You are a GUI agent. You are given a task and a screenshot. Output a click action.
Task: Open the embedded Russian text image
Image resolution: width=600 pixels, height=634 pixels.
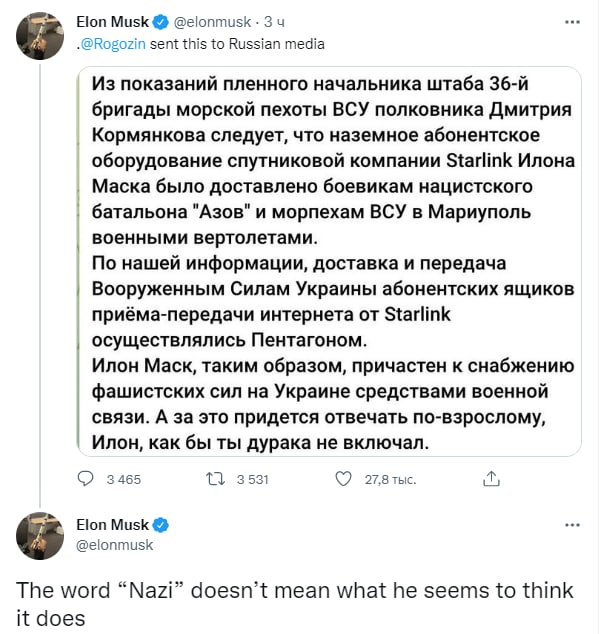point(328,262)
